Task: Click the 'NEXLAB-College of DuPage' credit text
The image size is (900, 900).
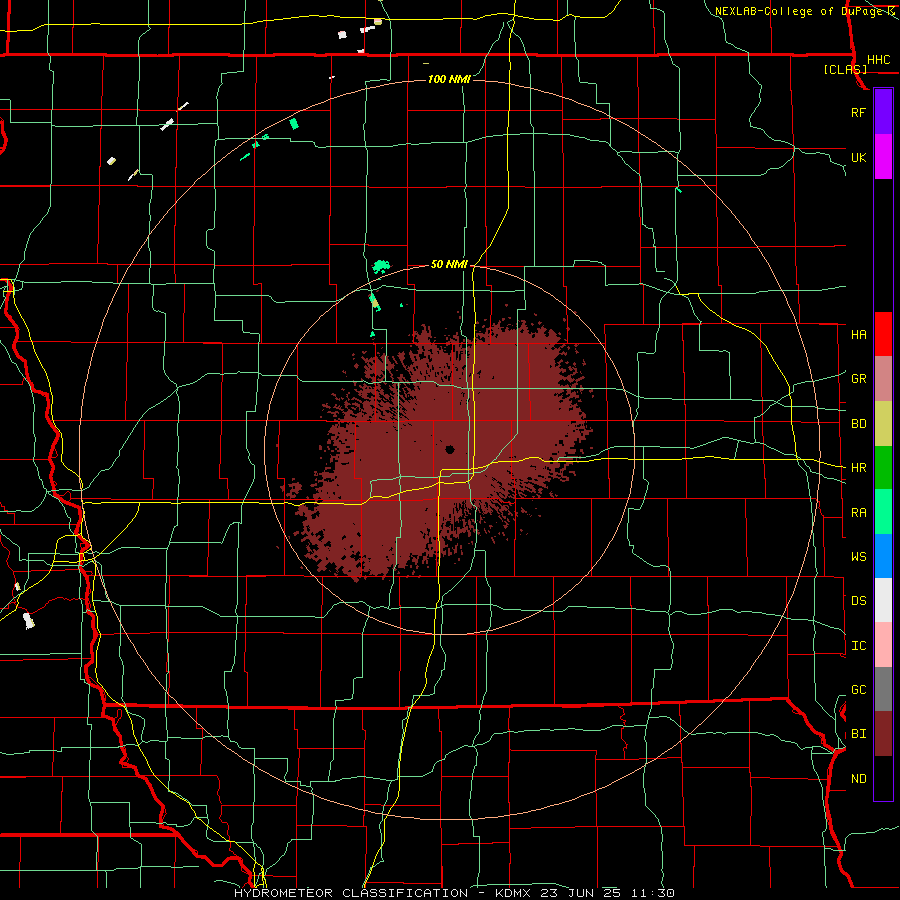Action: tap(798, 11)
